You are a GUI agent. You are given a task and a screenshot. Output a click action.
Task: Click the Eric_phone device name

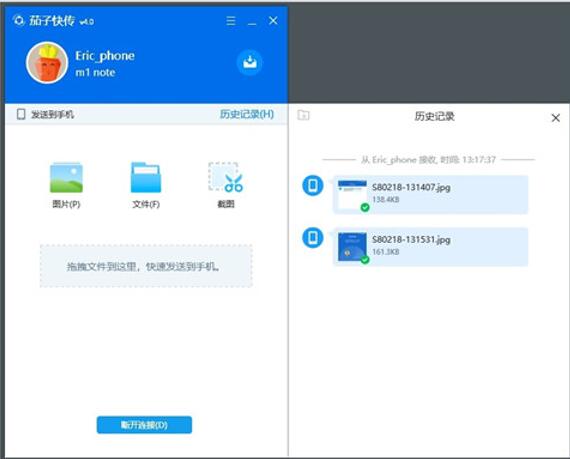105,56
